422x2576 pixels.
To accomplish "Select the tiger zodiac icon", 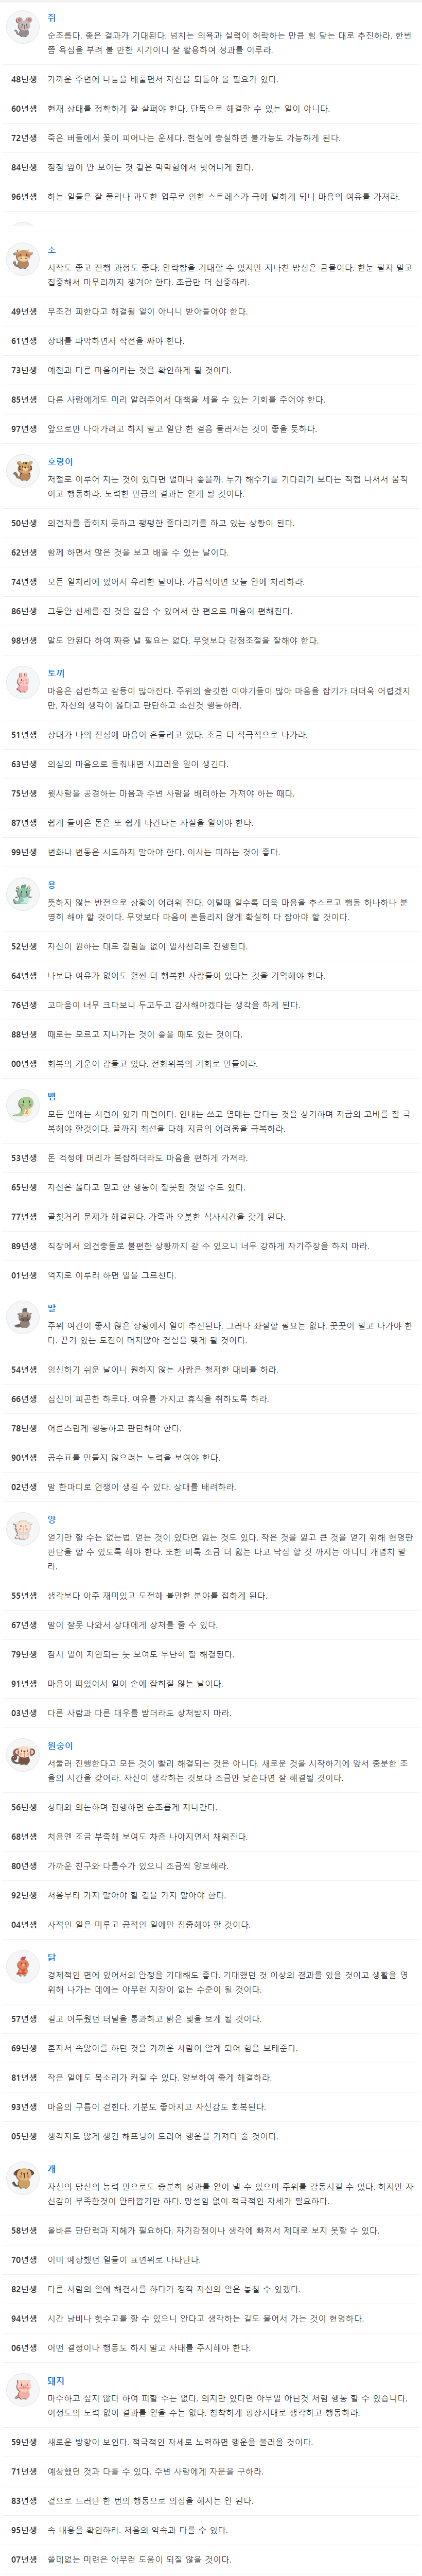I will click(23, 472).
